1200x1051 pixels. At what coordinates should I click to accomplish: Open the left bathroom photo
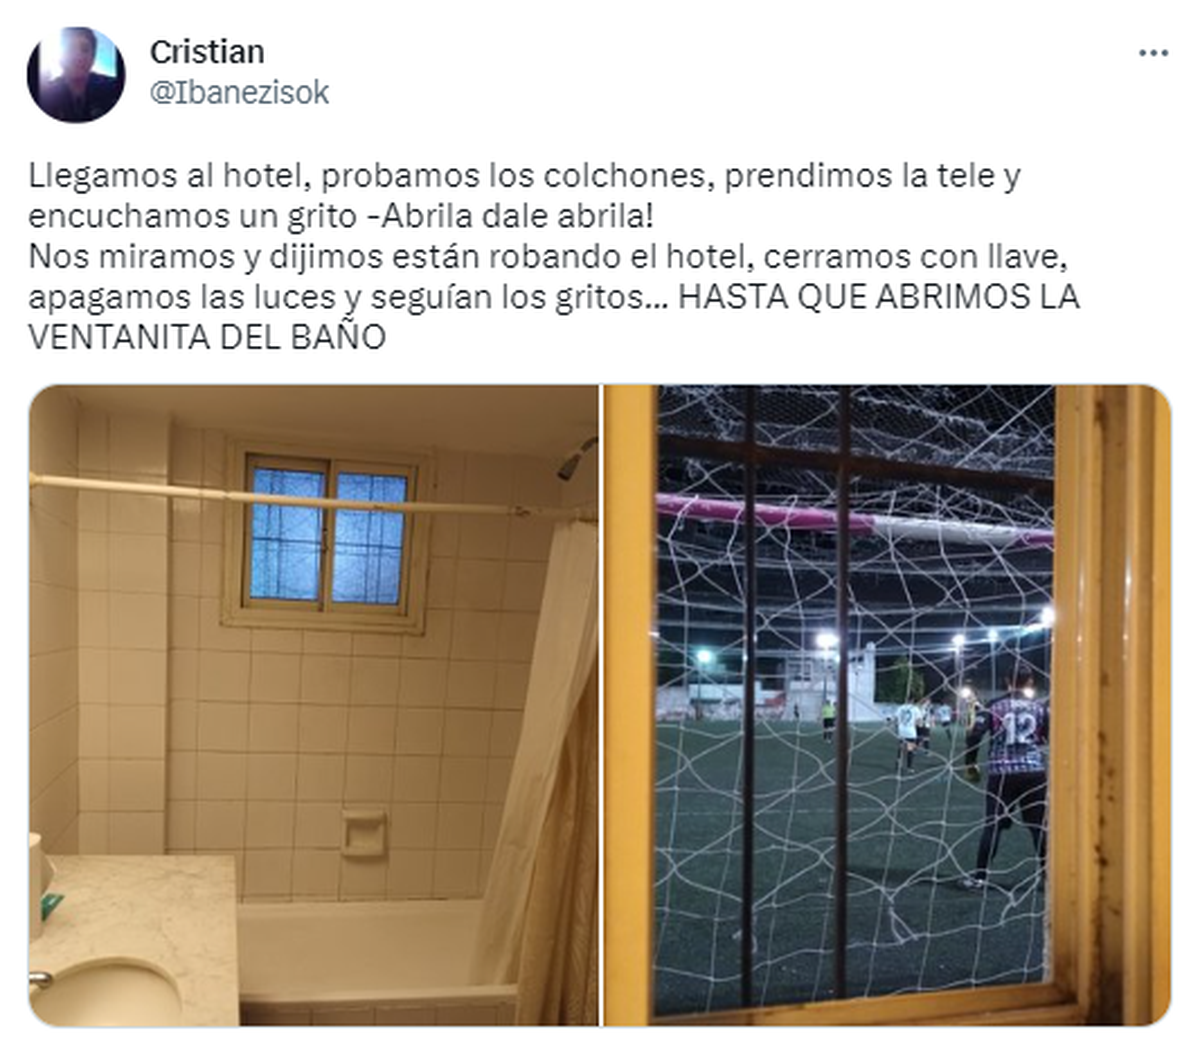(x=313, y=705)
